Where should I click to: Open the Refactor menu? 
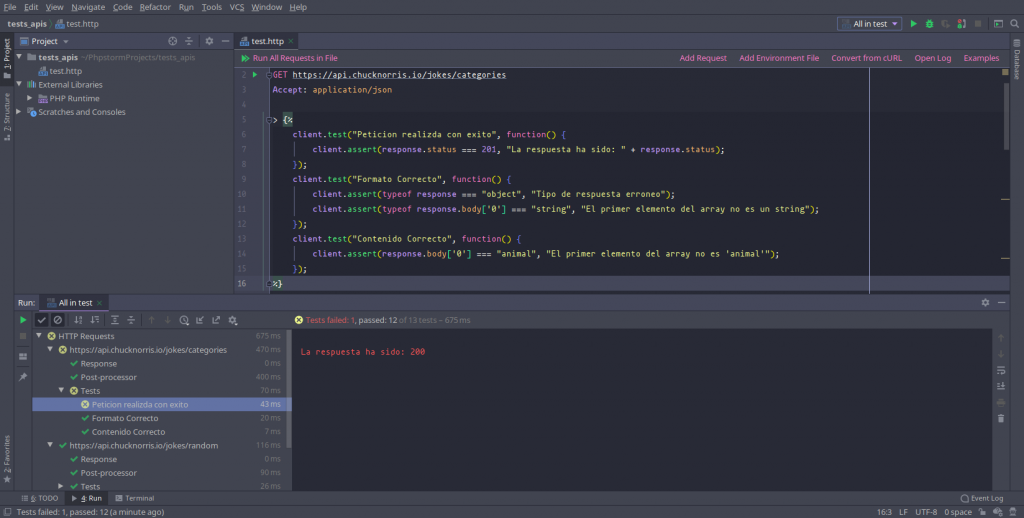coord(155,7)
